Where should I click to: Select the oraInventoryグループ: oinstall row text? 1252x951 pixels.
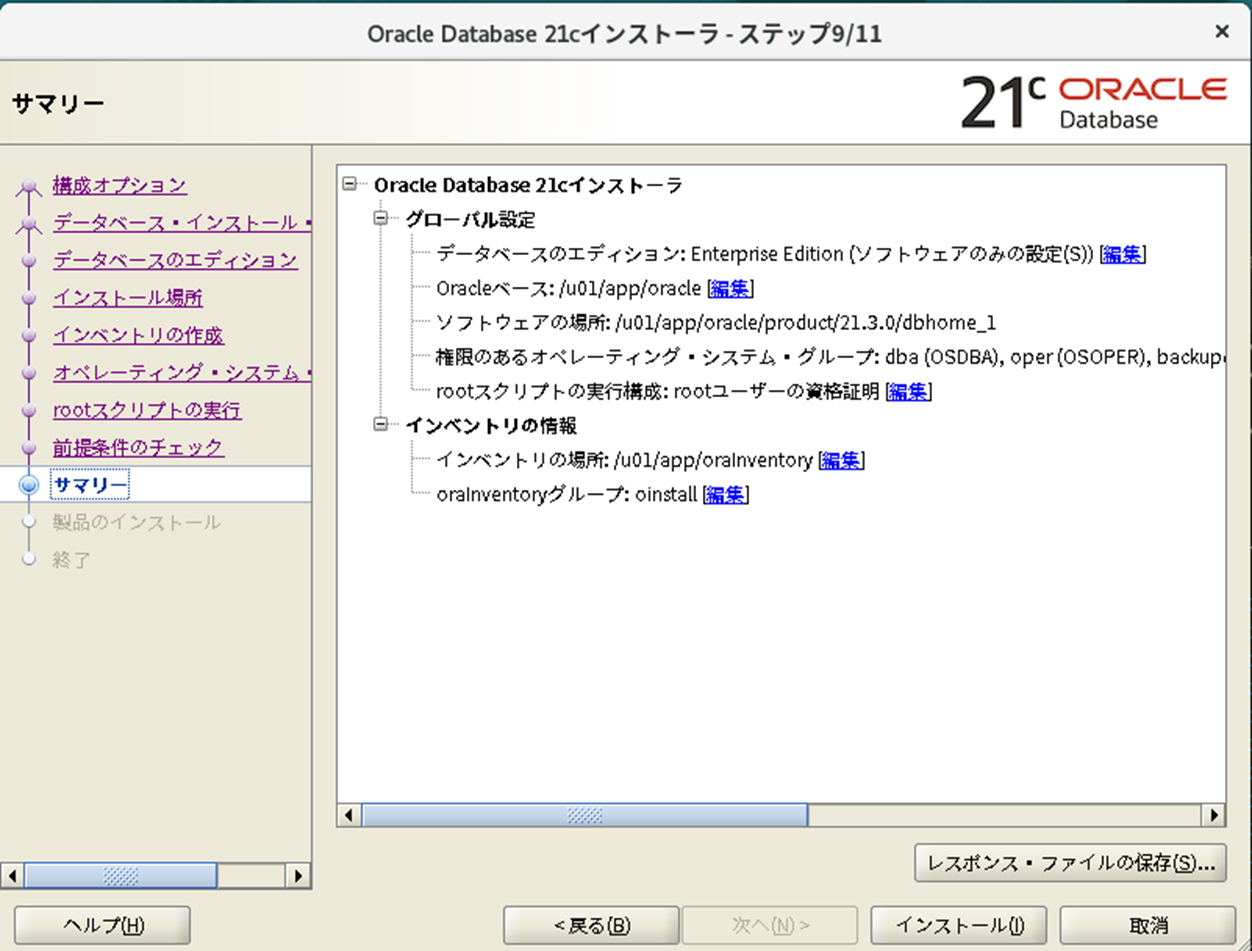coord(567,494)
